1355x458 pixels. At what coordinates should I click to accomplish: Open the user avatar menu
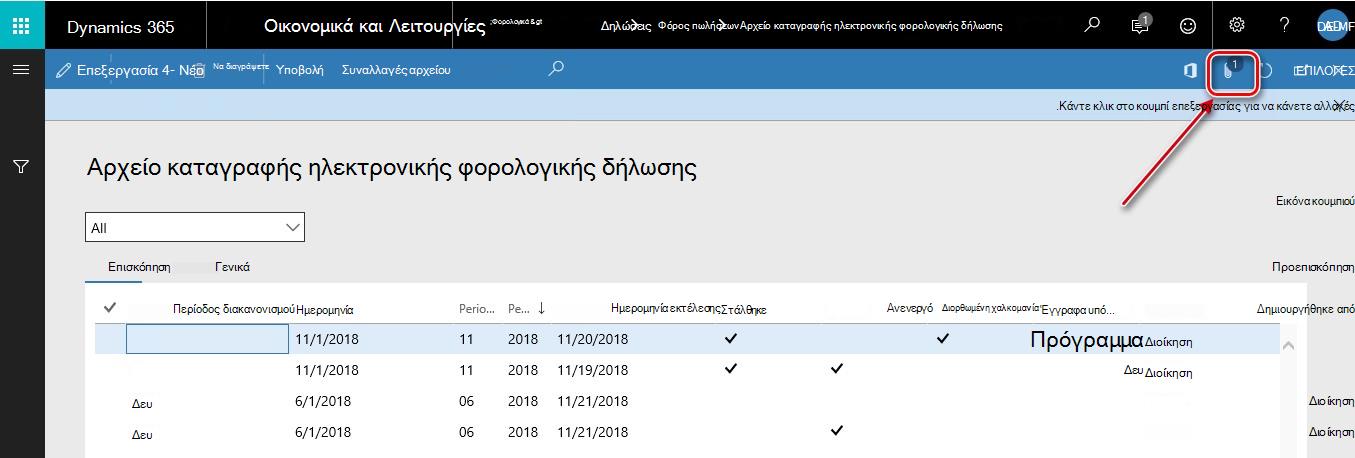(x=1331, y=26)
